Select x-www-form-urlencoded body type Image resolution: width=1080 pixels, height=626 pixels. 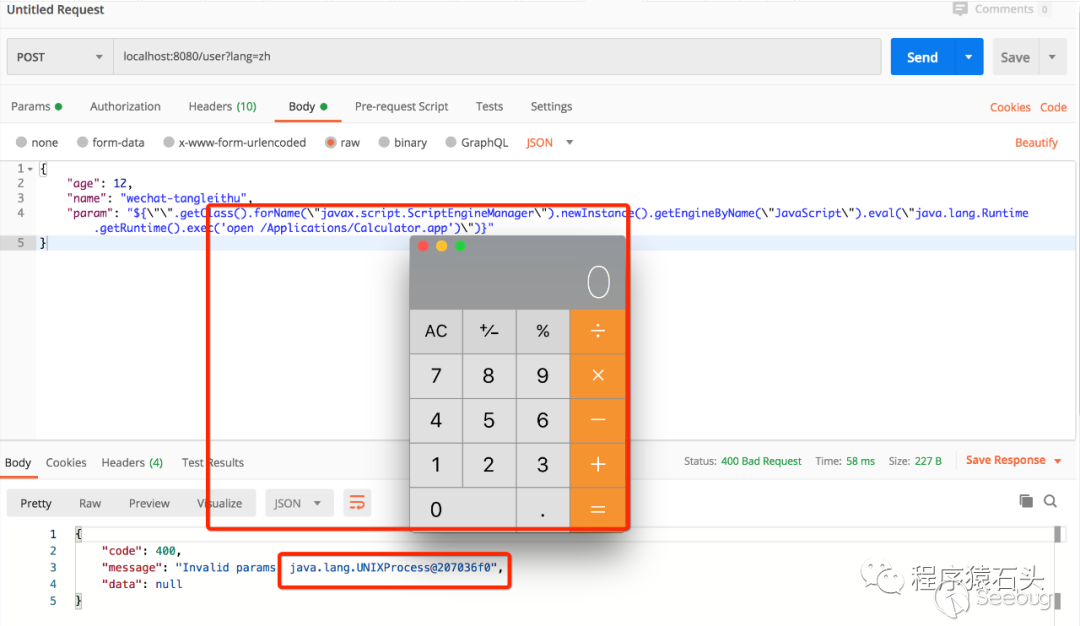point(169,142)
